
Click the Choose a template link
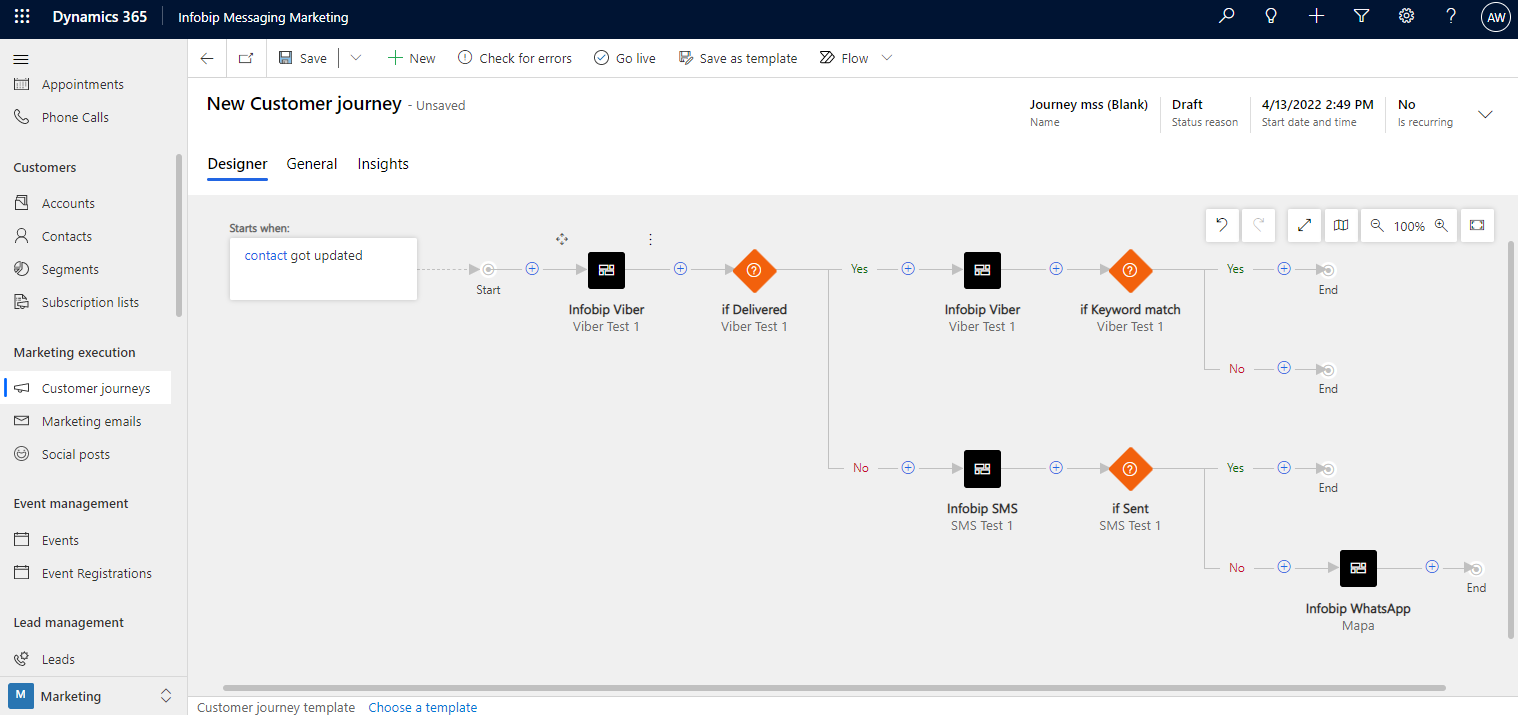click(x=422, y=707)
